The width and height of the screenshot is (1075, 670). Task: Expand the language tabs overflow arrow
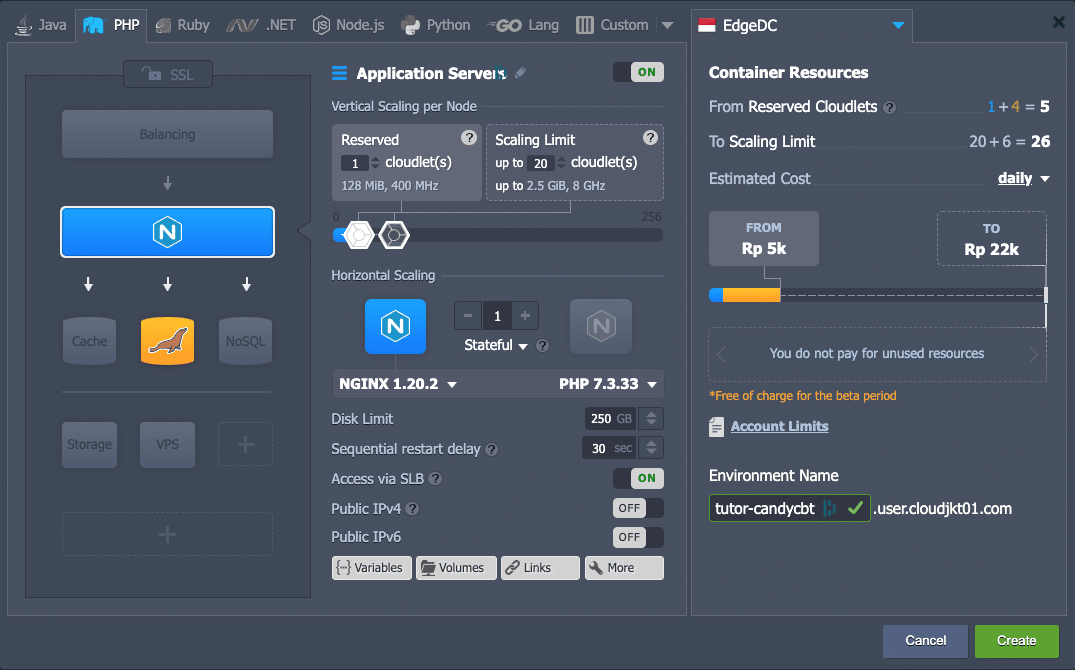pyautogui.click(x=668, y=25)
